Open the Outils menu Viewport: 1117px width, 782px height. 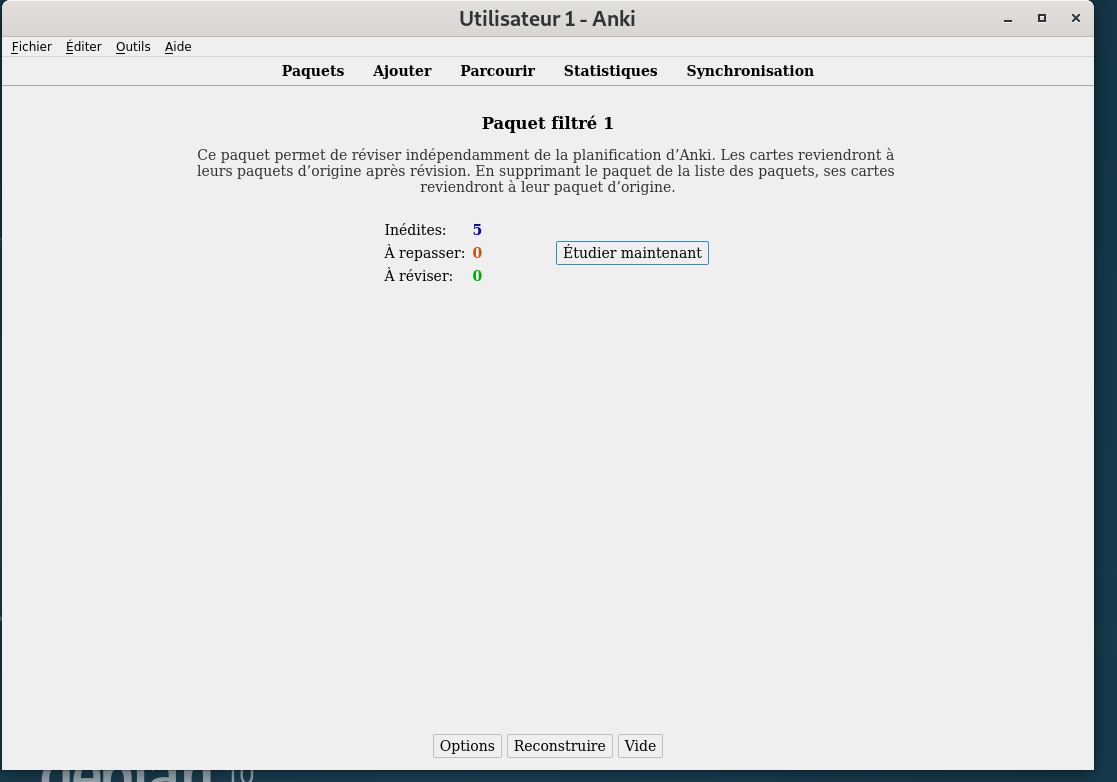coord(133,47)
